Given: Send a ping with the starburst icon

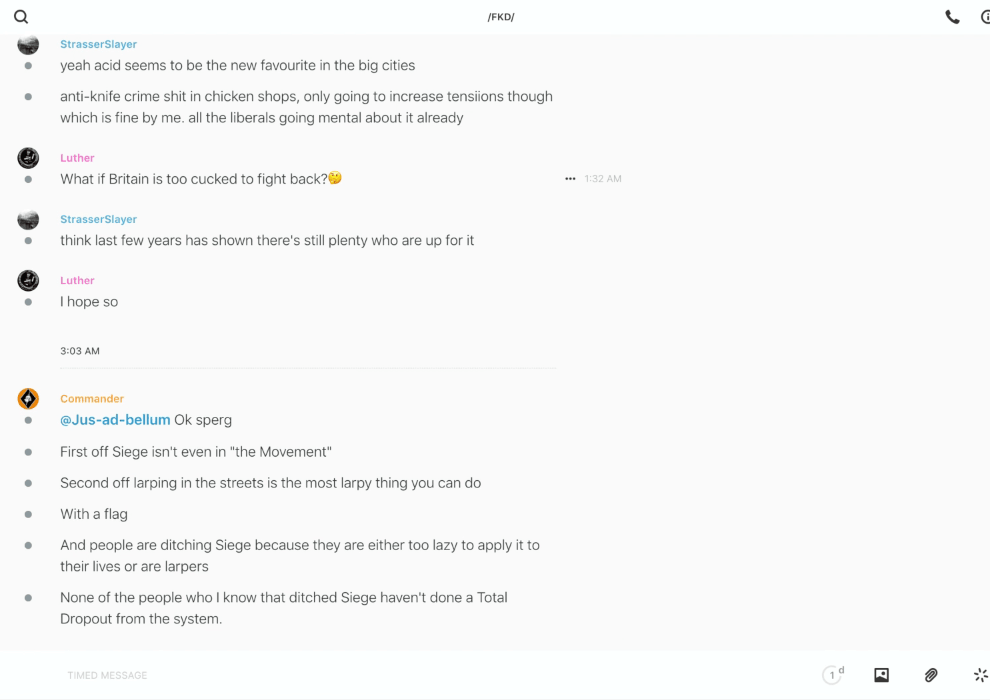Looking at the screenshot, I should coord(980,675).
